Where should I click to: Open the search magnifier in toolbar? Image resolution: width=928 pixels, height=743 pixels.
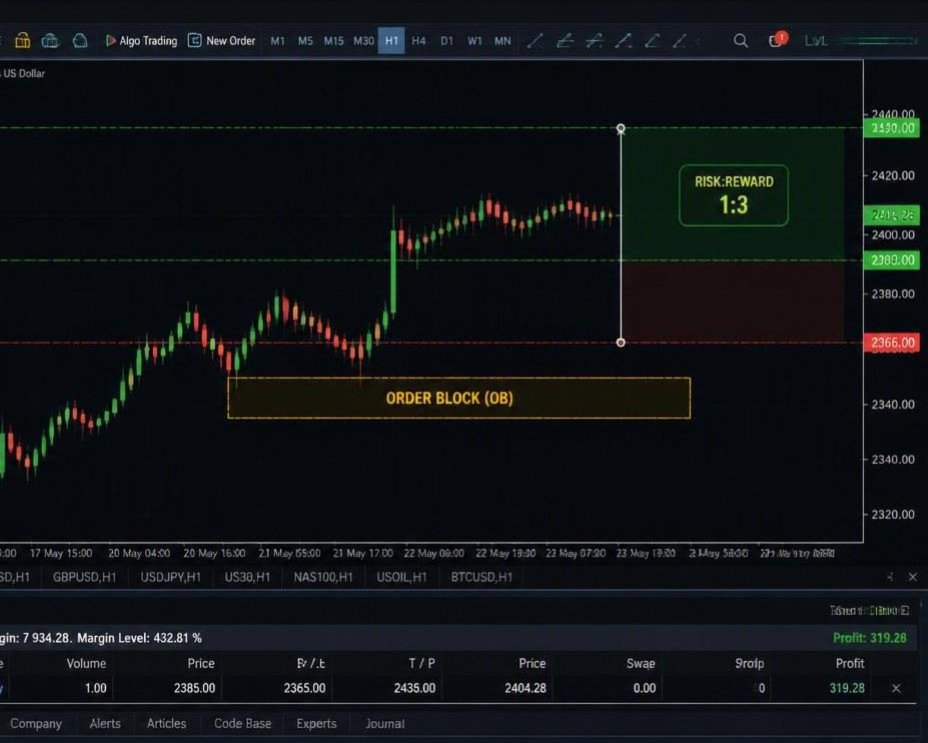(x=740, y=40)
